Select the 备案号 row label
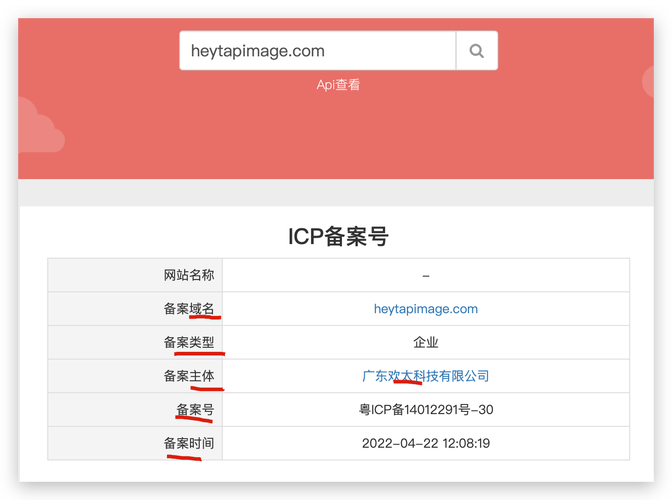The image size is (672, 500). point(194,409)
